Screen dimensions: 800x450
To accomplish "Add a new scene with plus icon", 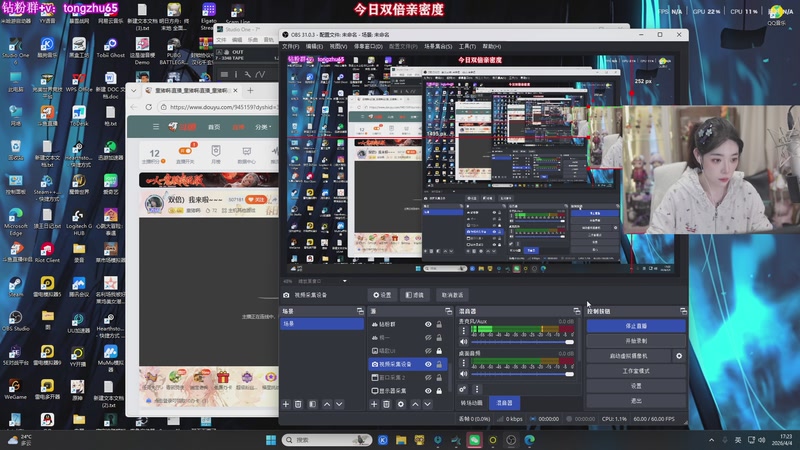I will (286, 404).
